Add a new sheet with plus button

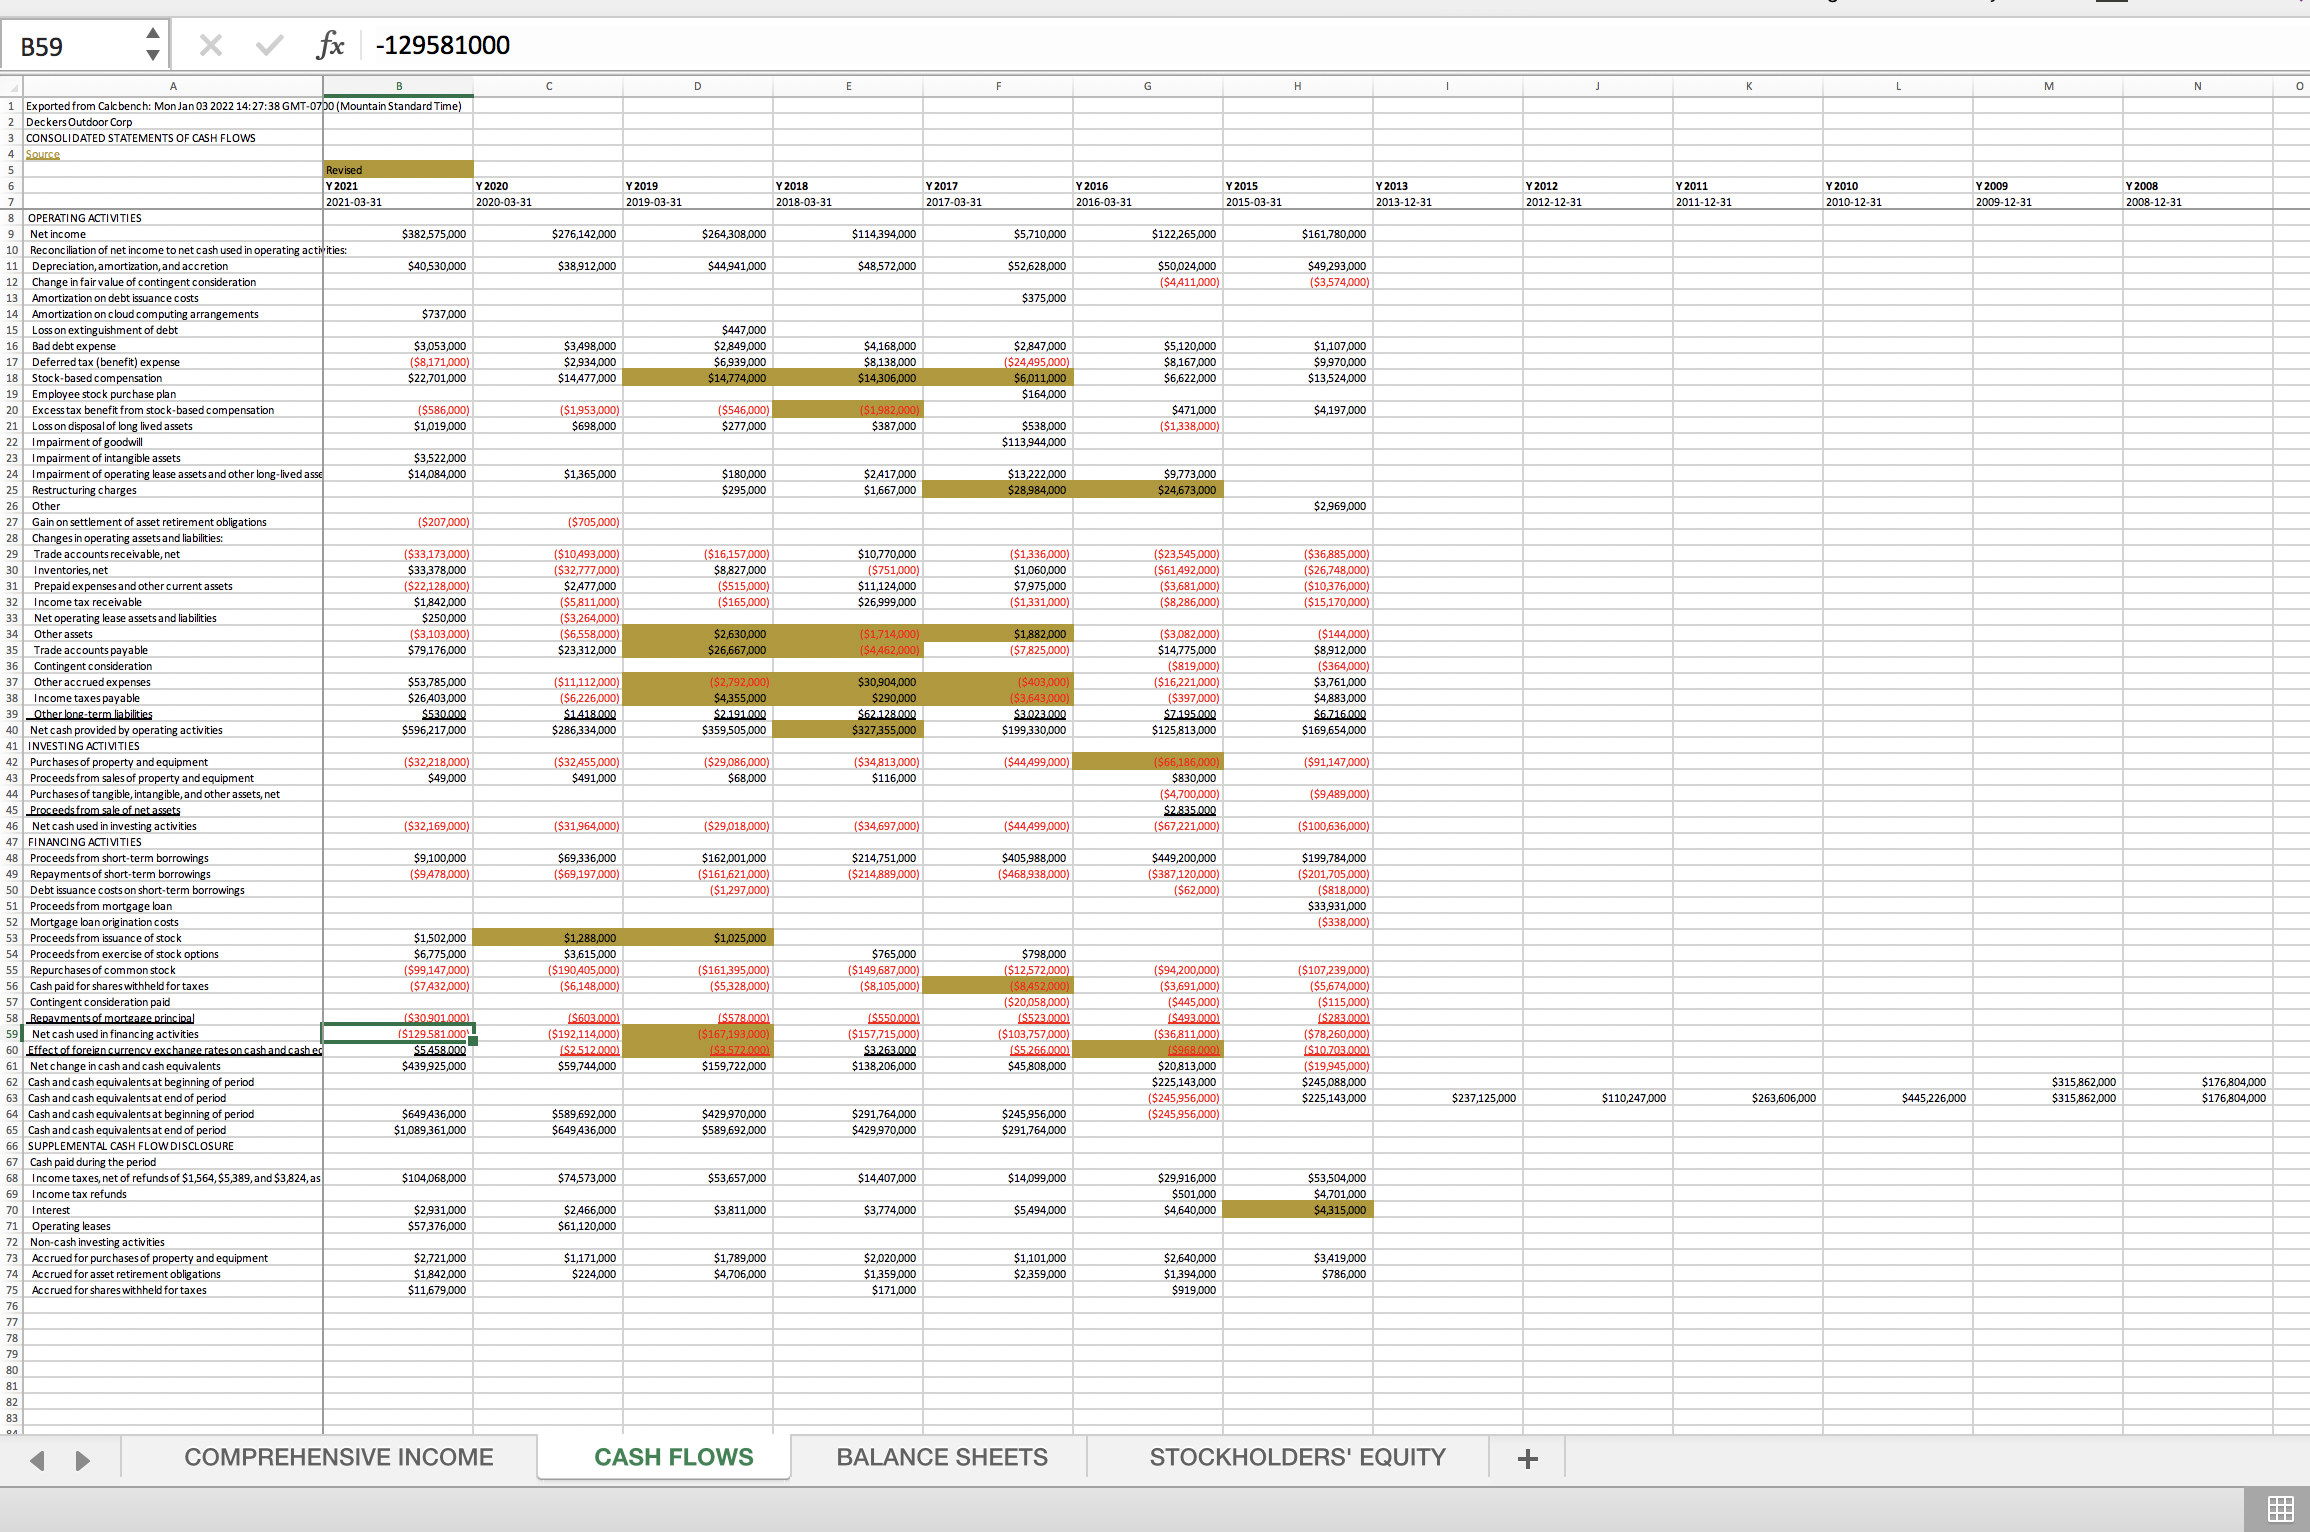[x=1527, y=1459]
